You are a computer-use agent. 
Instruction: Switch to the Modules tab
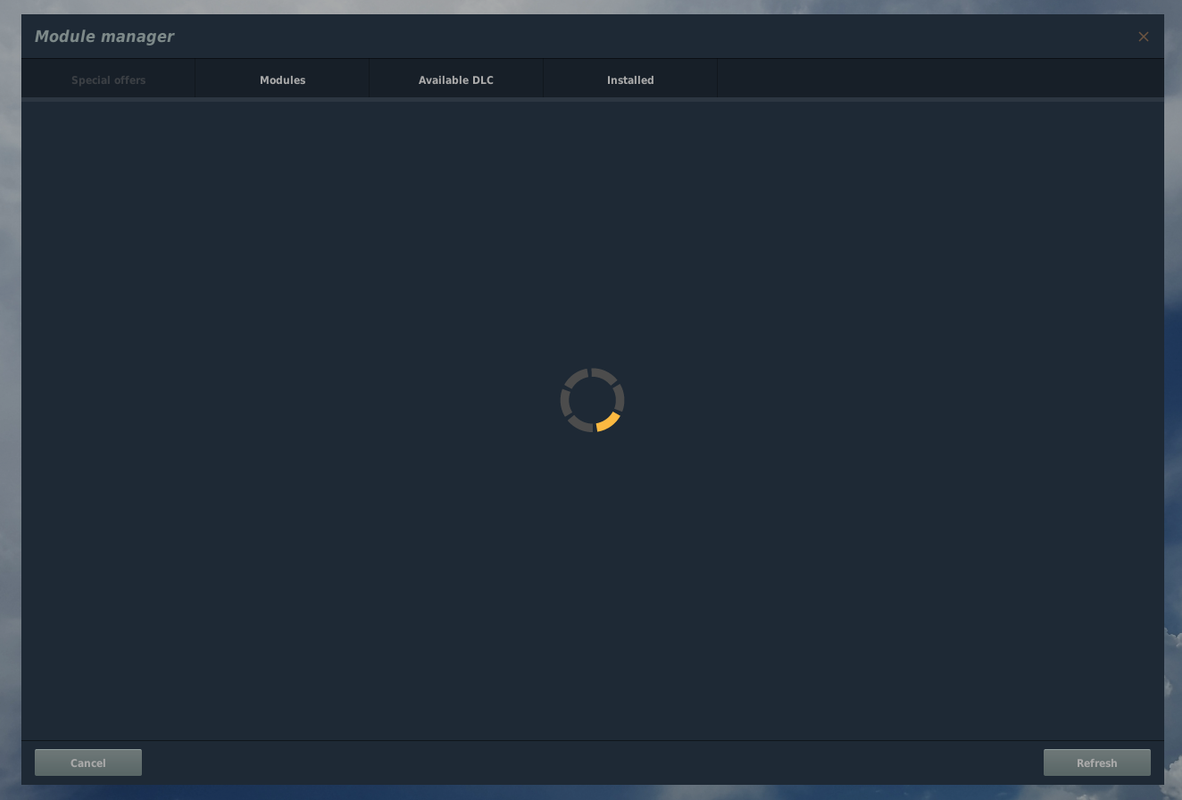point(283,80)
